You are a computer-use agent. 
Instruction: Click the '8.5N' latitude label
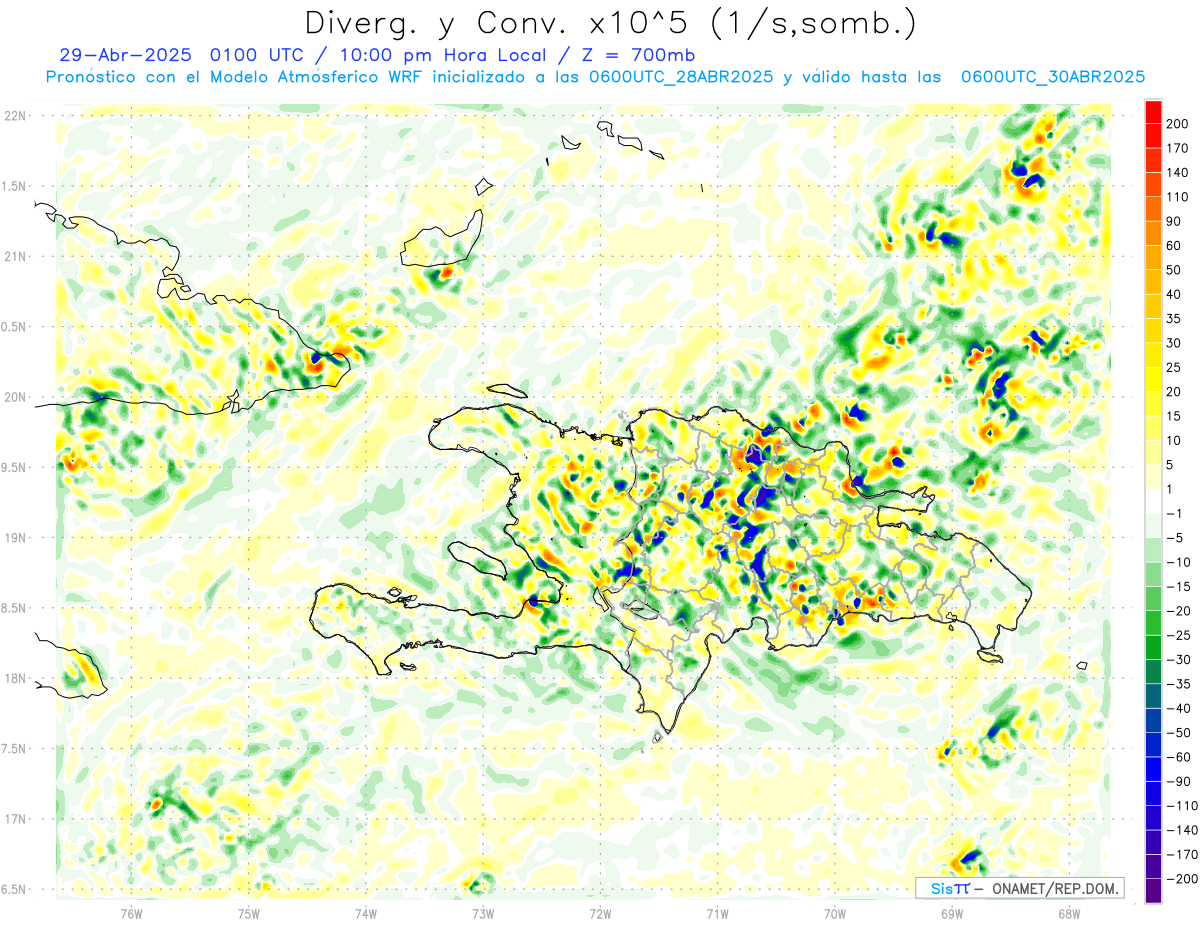point(14,608)
